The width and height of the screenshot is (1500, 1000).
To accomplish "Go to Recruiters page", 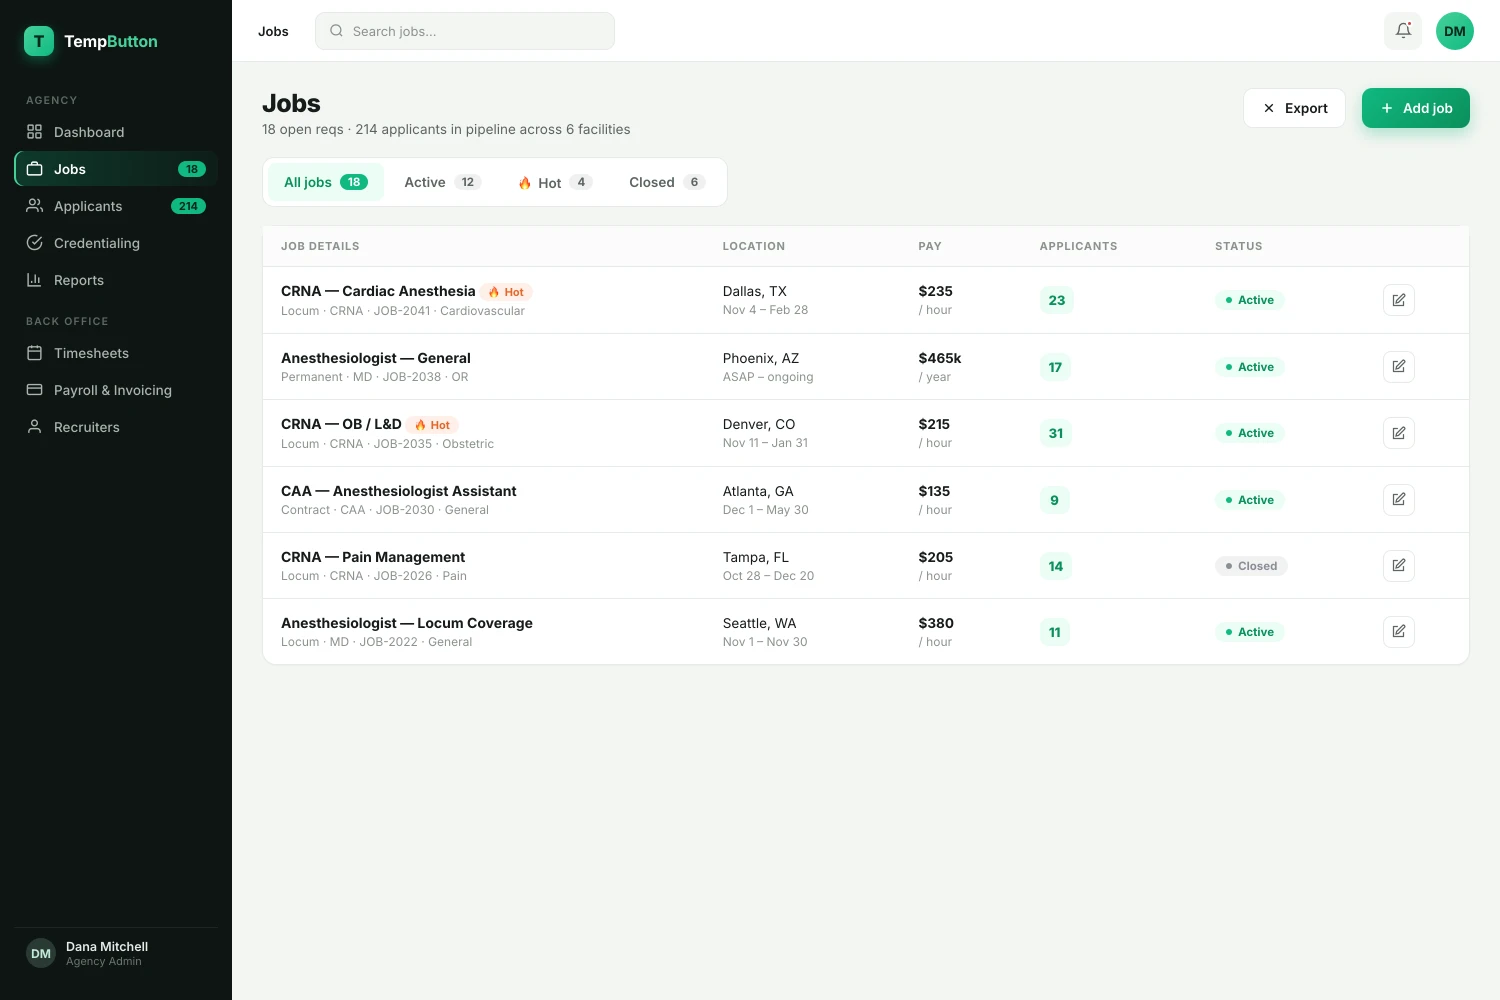I will click(116, 427).
